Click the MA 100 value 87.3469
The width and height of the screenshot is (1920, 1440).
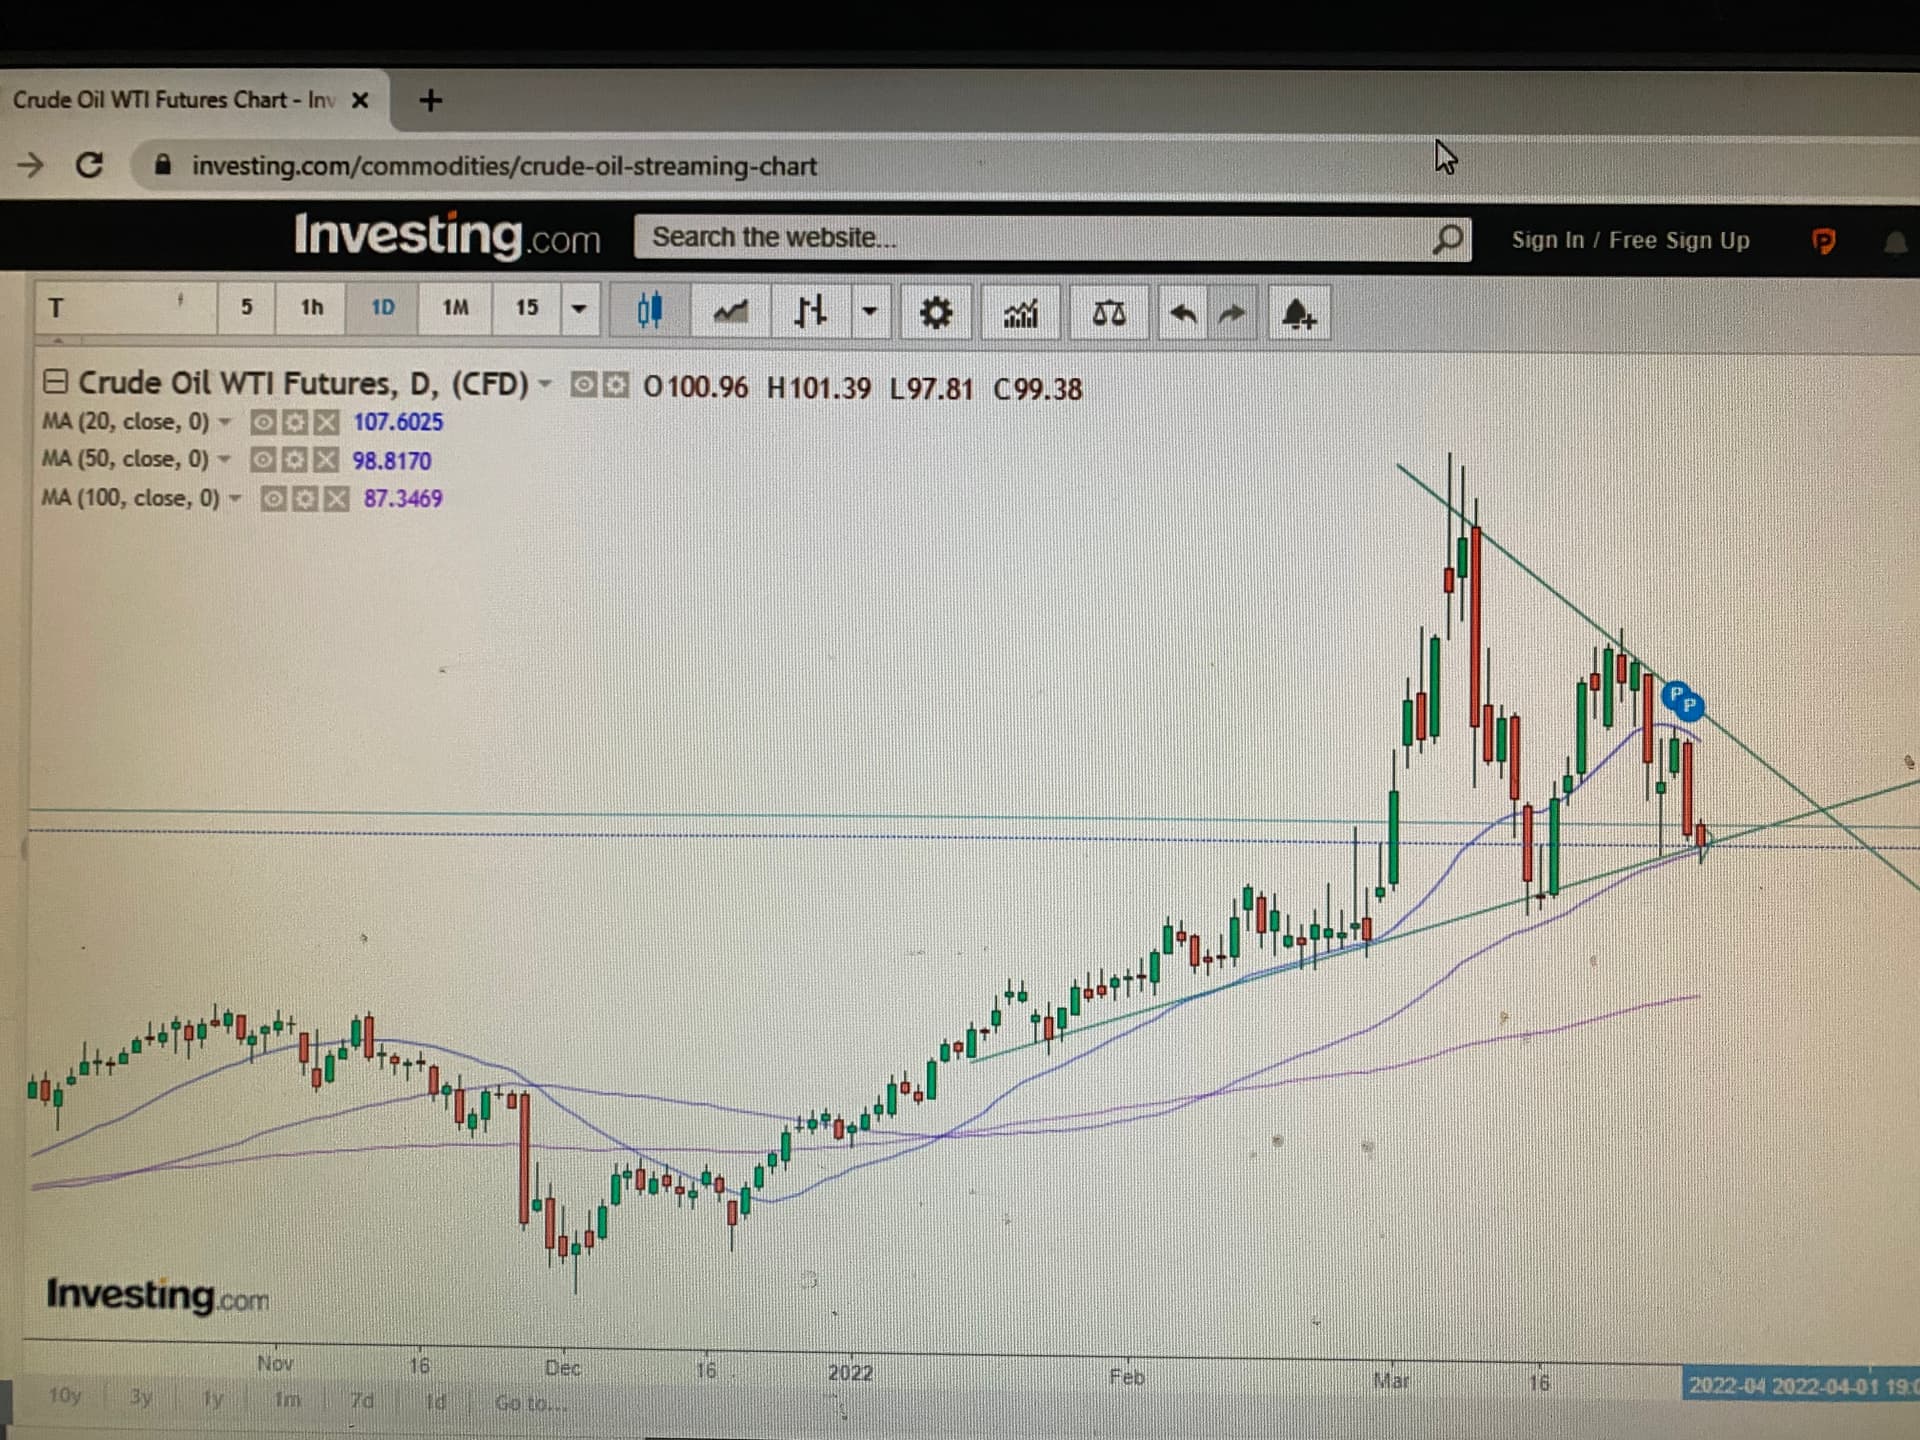[x=402, y=498]
